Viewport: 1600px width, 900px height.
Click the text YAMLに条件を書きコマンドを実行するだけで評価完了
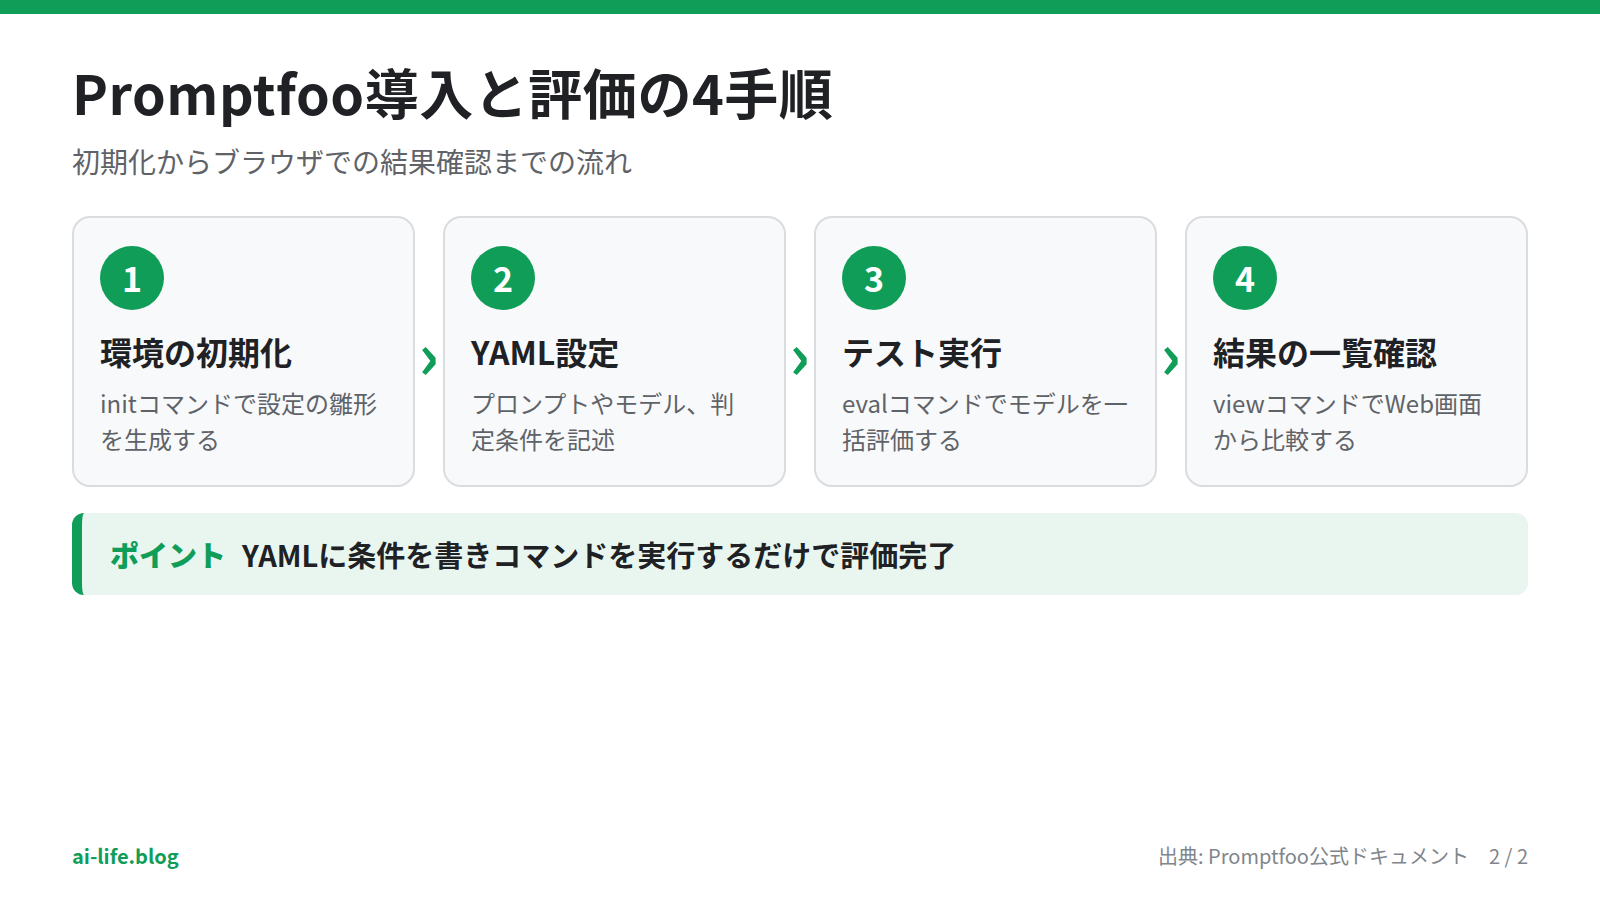[x=598, y=555]
